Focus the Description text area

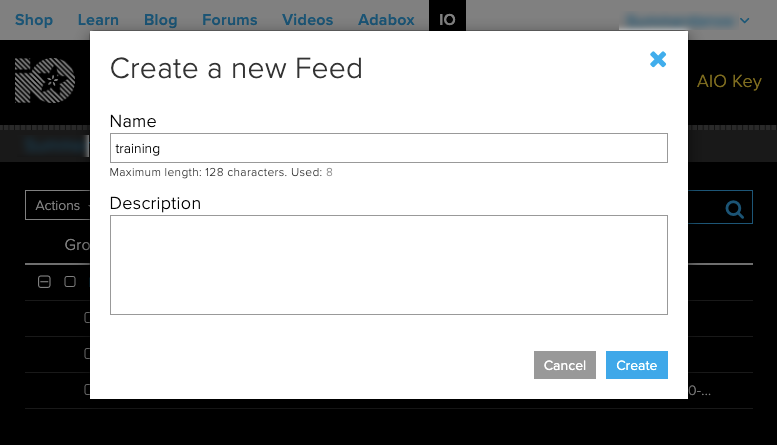tap(388, 265)
